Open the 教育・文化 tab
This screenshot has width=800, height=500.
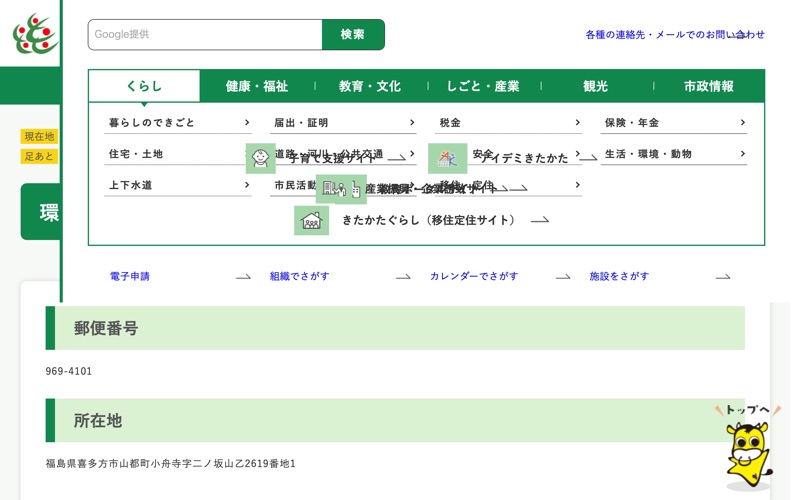pyautogui.click(x=370, y=86)
